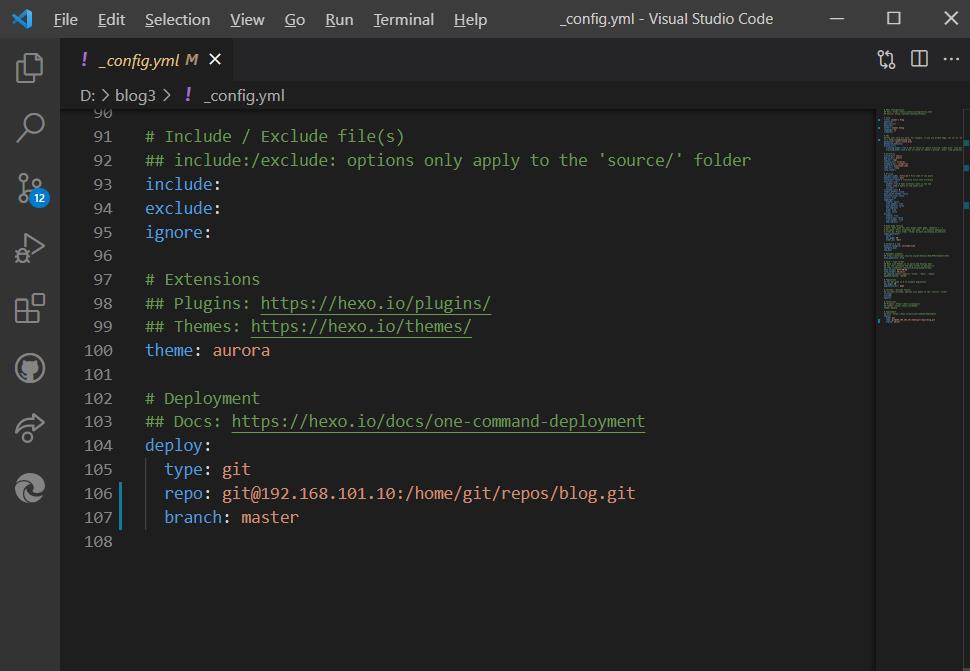Click the 'aurora' theme value
This screenshot has height=671, width=970.
pyautogui.click(x=241, y=351)
